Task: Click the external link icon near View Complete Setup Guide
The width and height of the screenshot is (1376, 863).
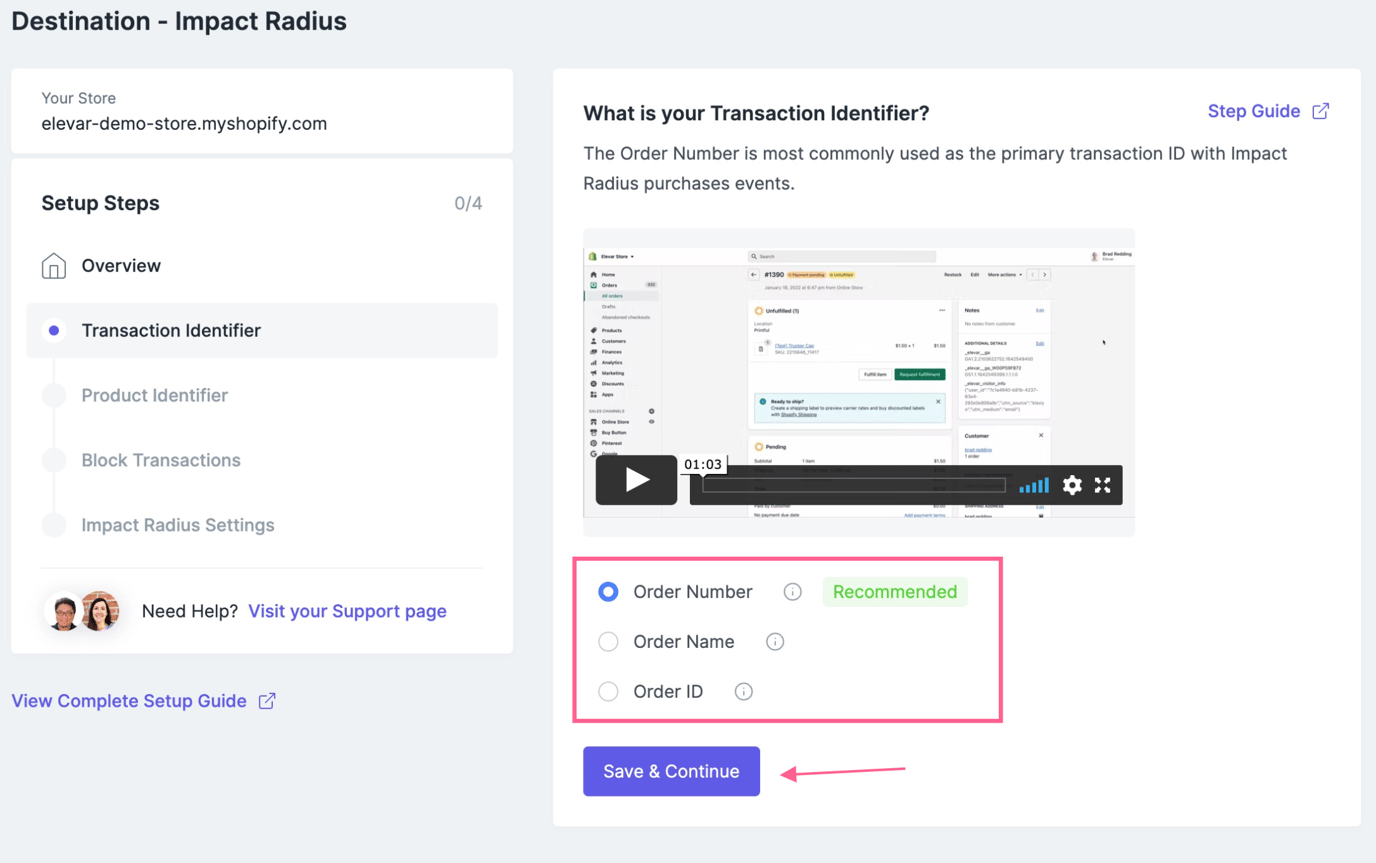Action: [266, 701]
